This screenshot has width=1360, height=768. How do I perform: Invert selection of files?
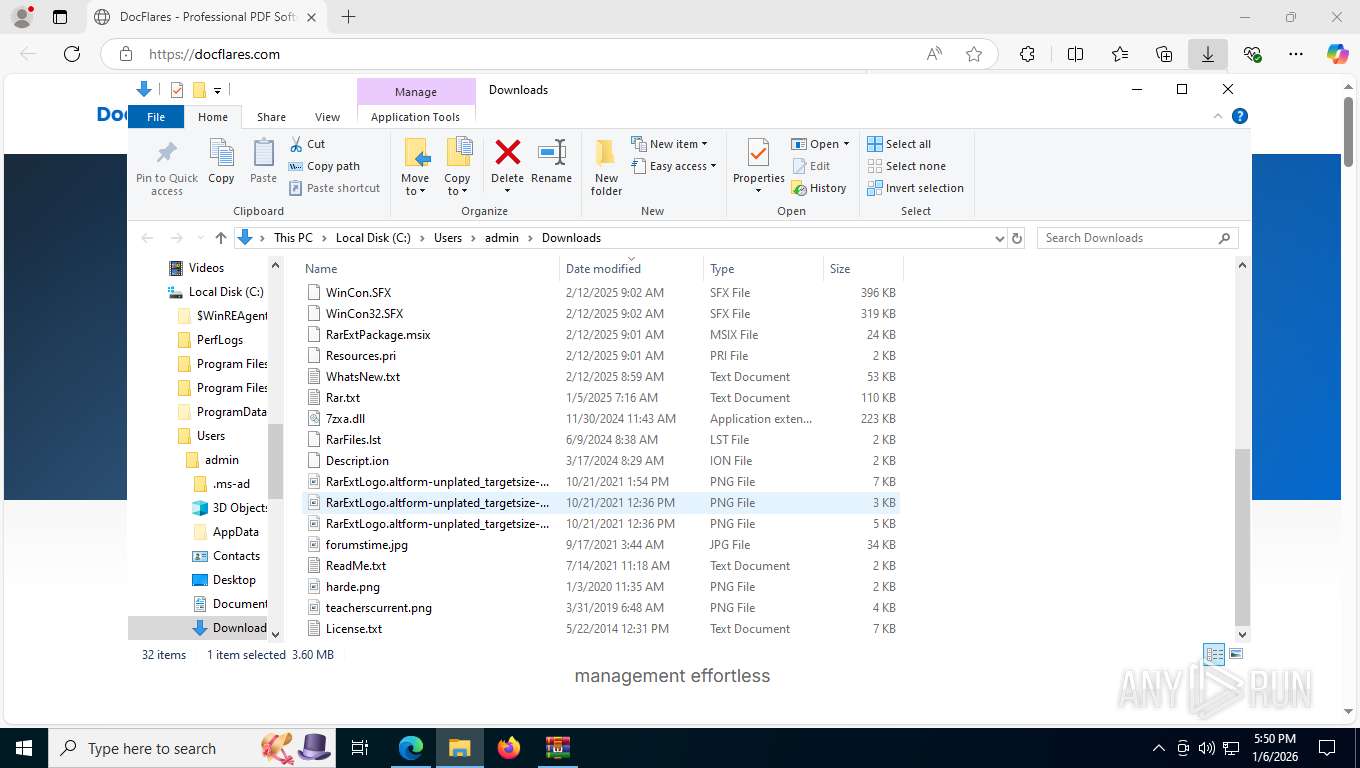pos(915,188)
